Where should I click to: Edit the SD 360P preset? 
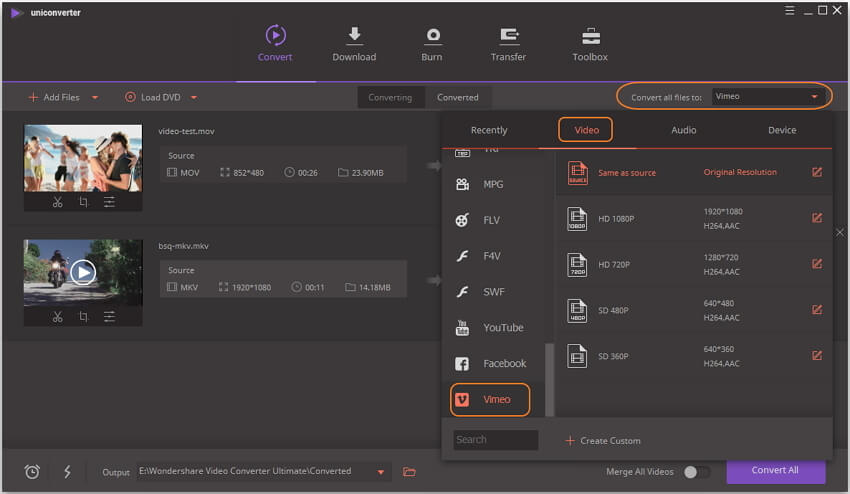click(817, 356)
